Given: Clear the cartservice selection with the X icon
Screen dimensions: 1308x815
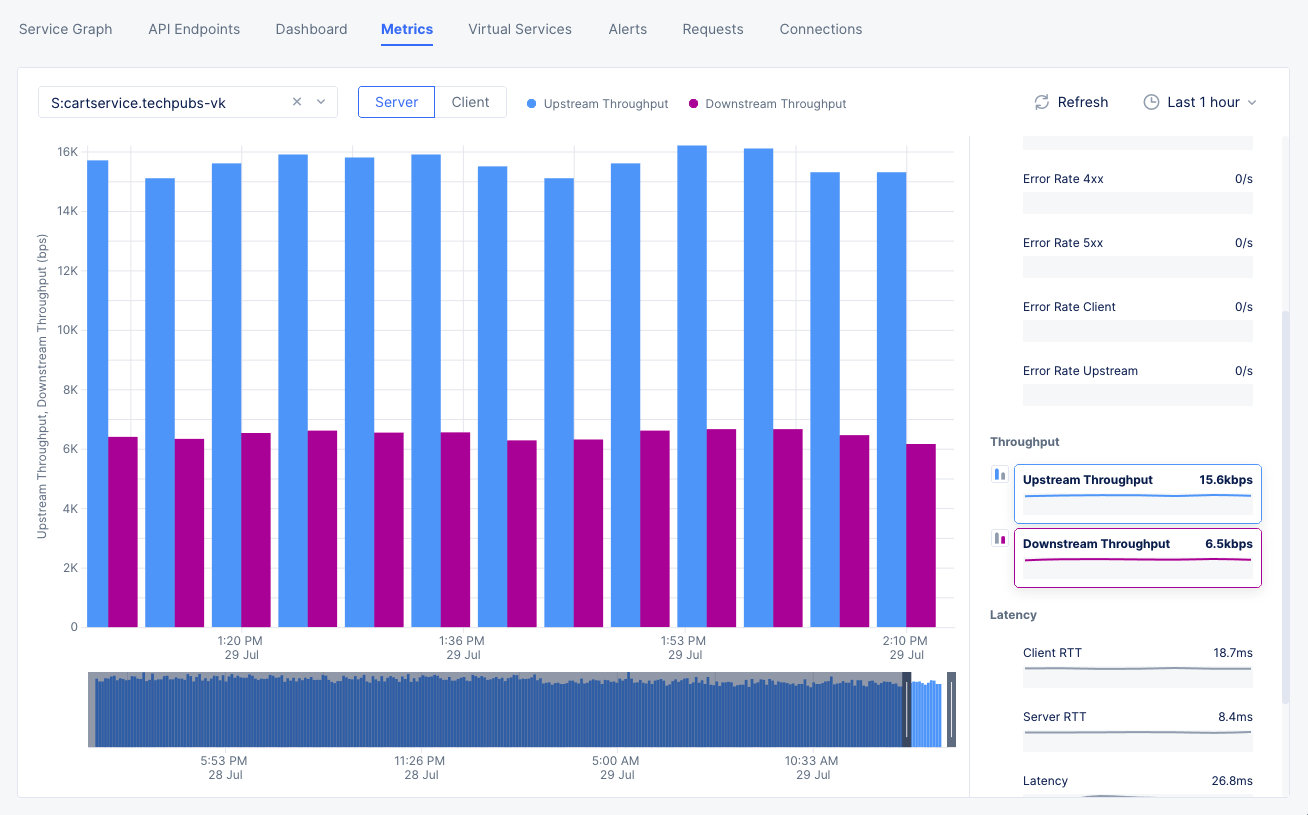Looking at the screenshot, I should (297, 102).
